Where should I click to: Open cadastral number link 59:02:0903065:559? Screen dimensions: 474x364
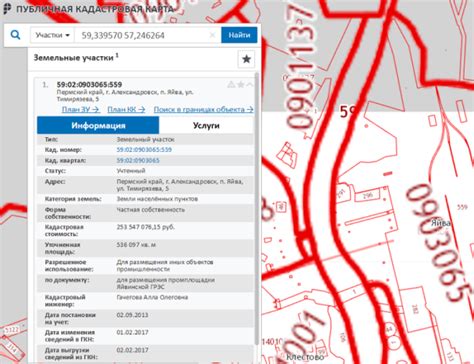144,150
